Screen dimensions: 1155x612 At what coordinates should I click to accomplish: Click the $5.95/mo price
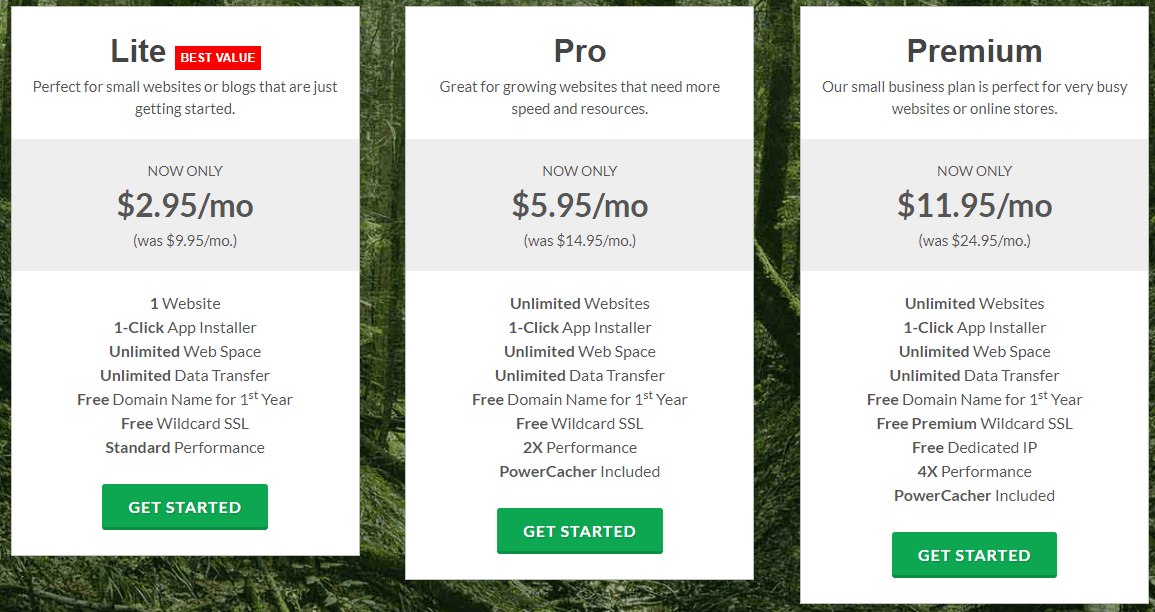pyautogui.click(x=580, y=205)
